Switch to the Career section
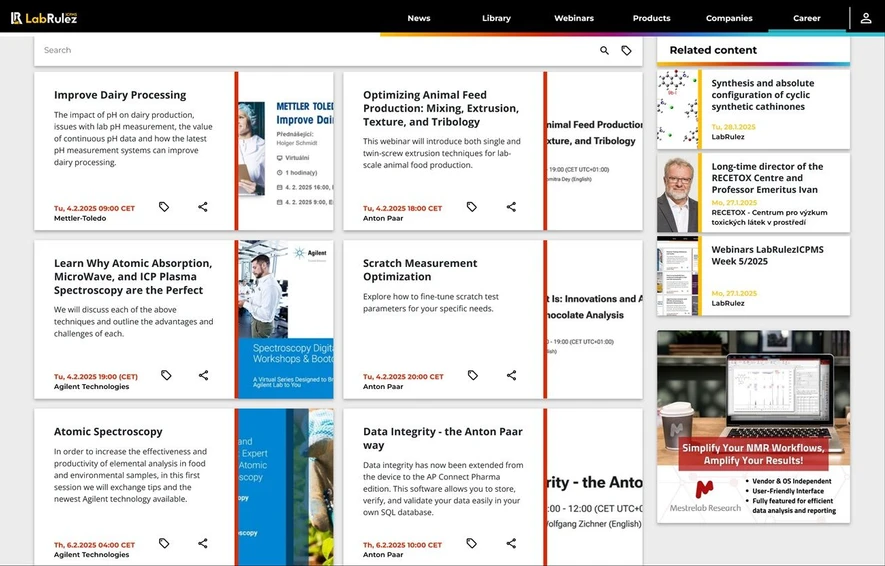 pos(807,18)
